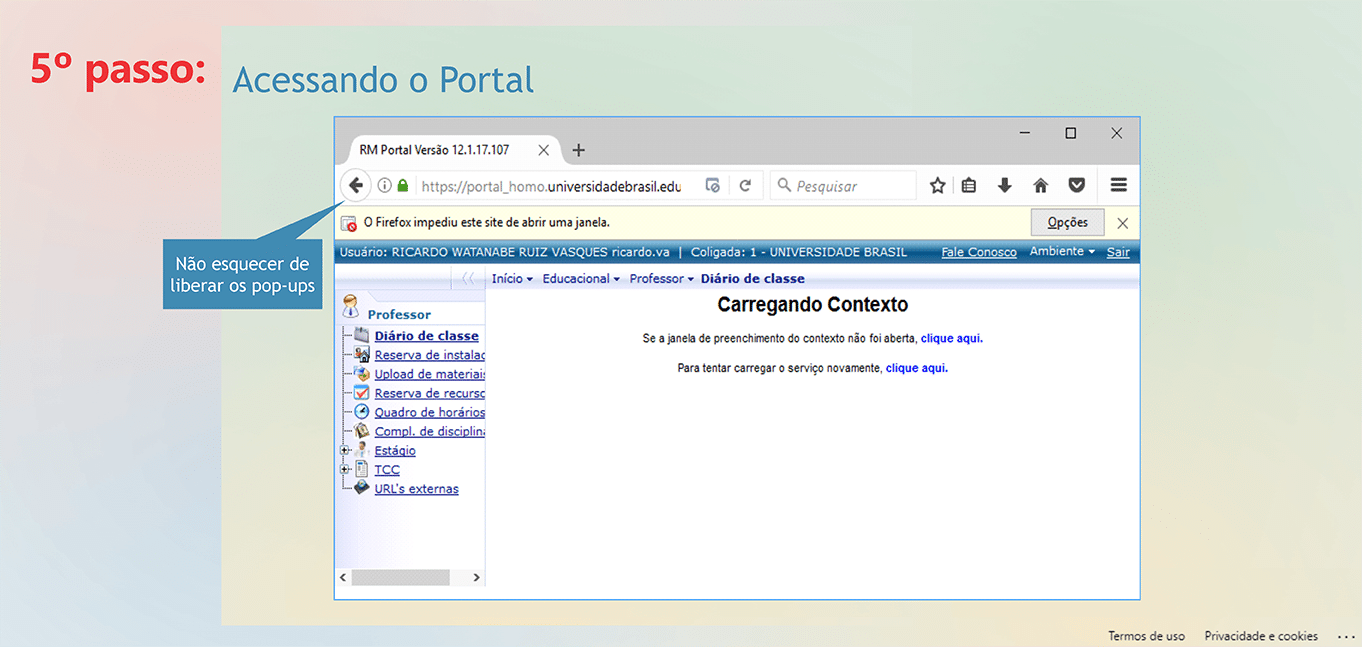Go to home page via house icon
The height and width of the screenshot is (647, 1362).
(x=1041, y=185)
